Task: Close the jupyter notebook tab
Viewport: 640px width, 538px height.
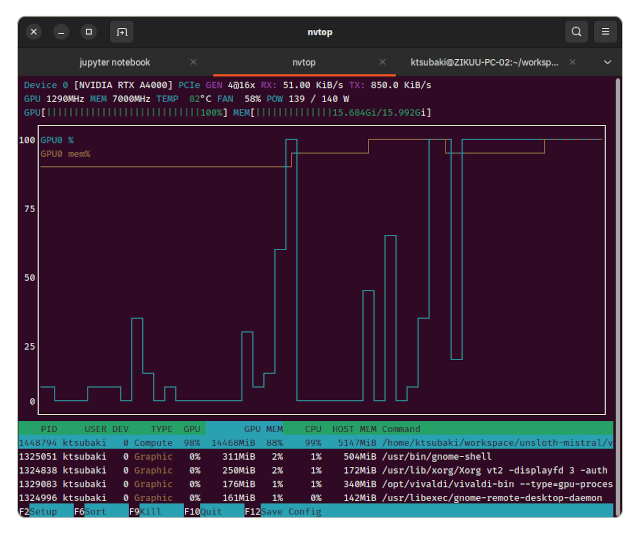Action: pyautogui.click(x=193, y=62)
